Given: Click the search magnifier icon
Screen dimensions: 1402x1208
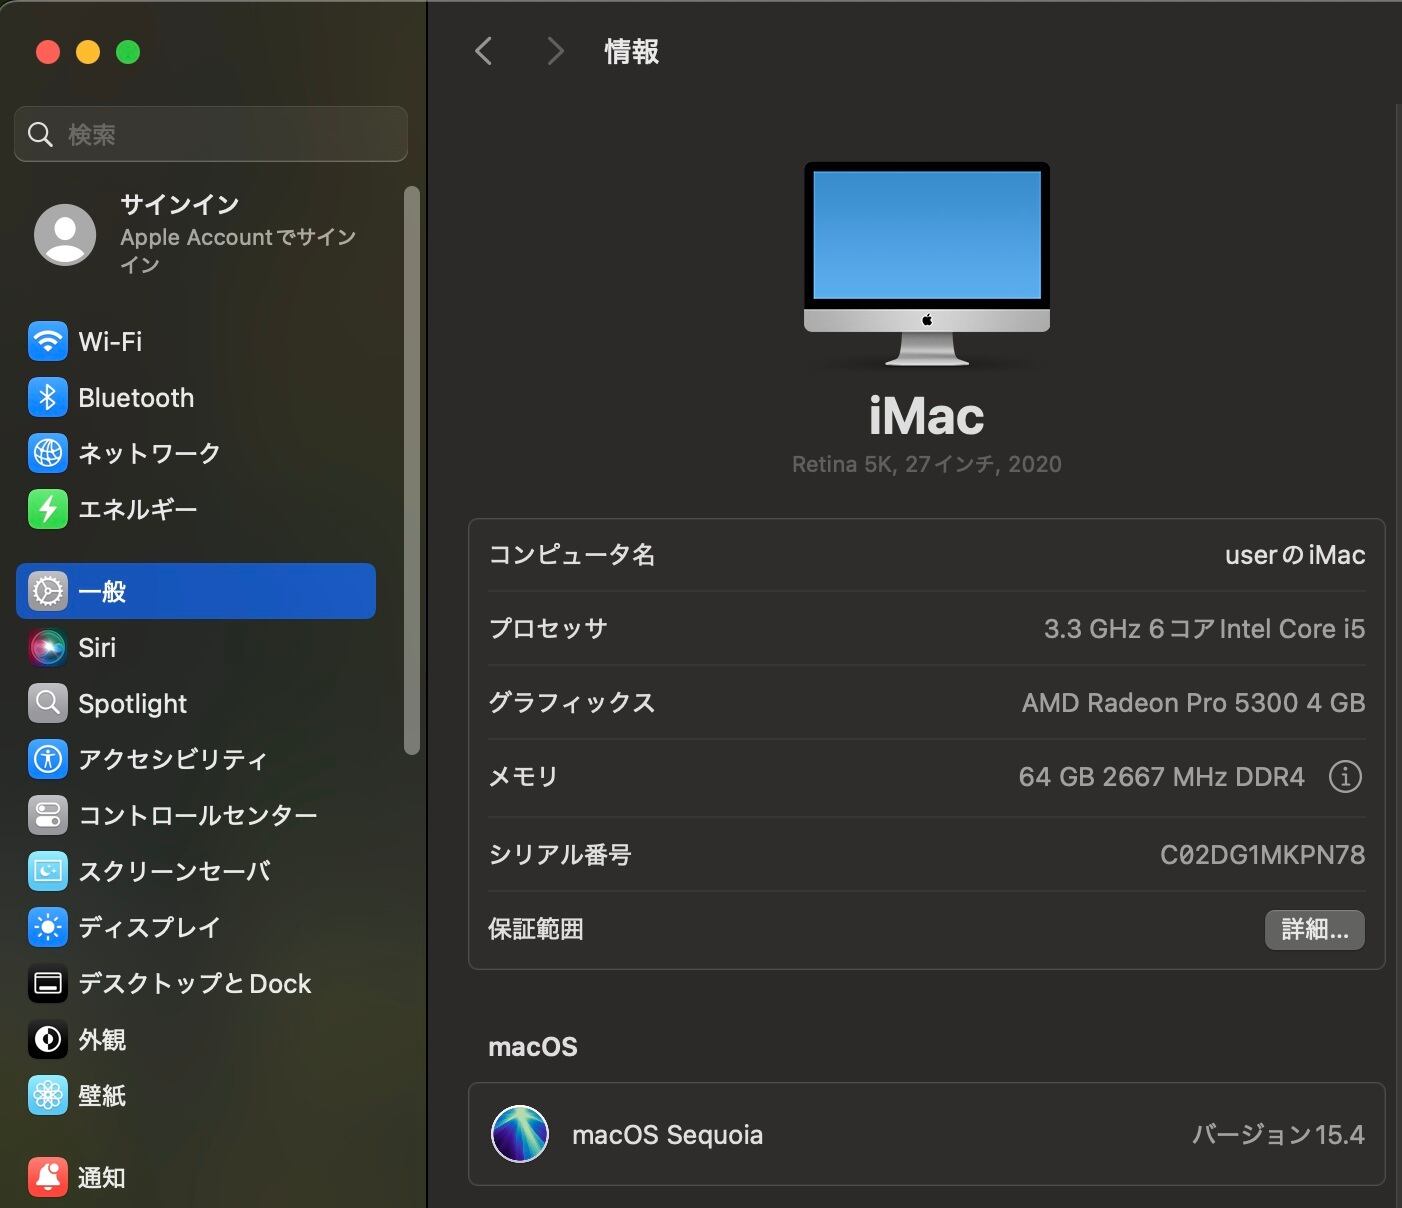Looking at the screenshot, I should pos(40,134).
